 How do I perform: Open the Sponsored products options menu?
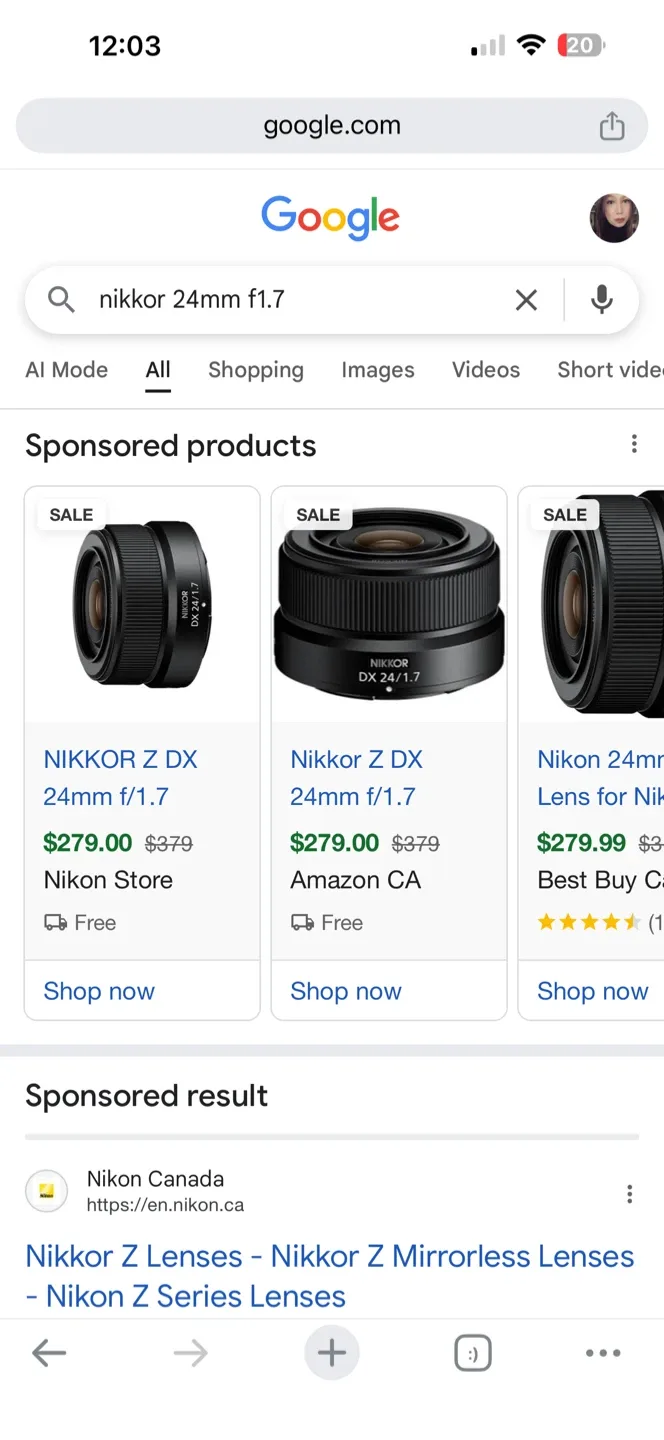[634, 443]
